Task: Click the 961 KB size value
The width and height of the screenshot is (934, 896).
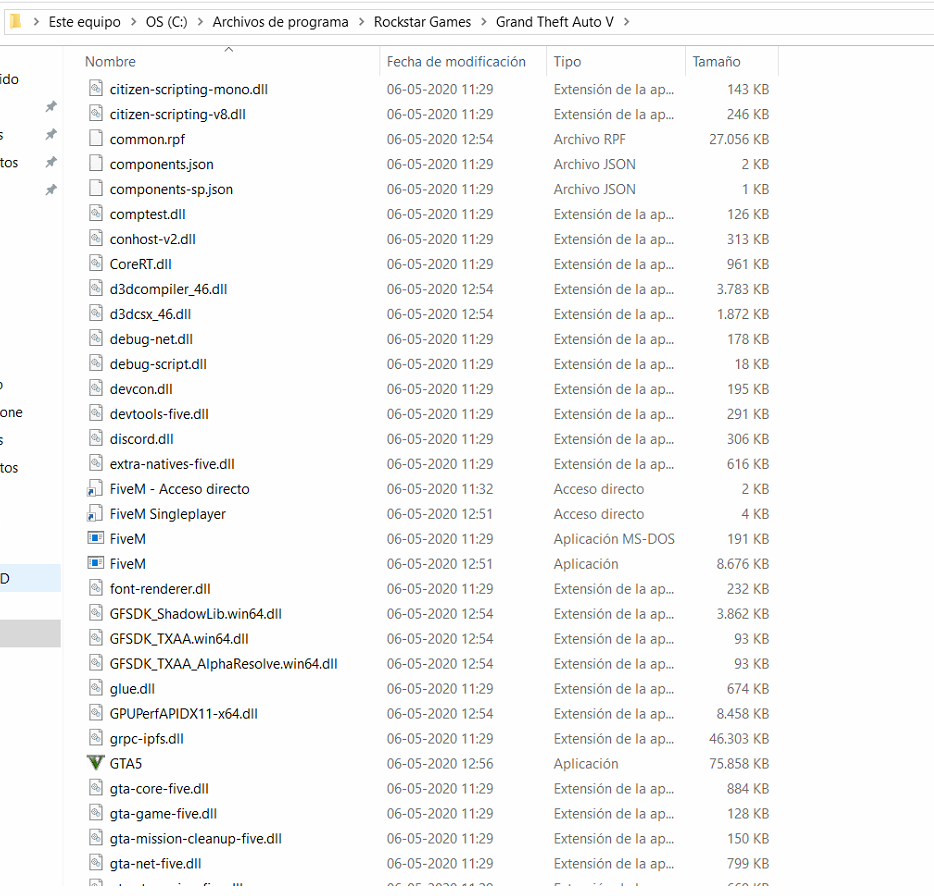Action: [748, 265]
